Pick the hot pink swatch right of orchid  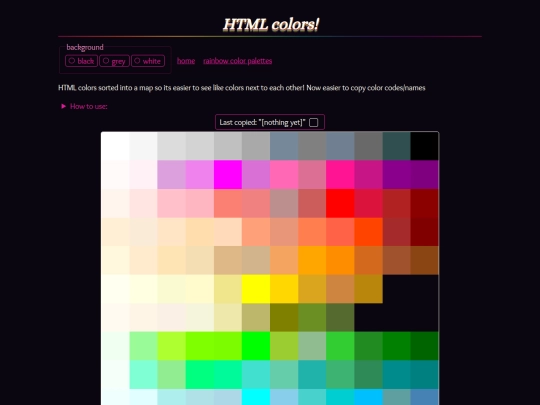pyautogui.click(x=284, y=175)
